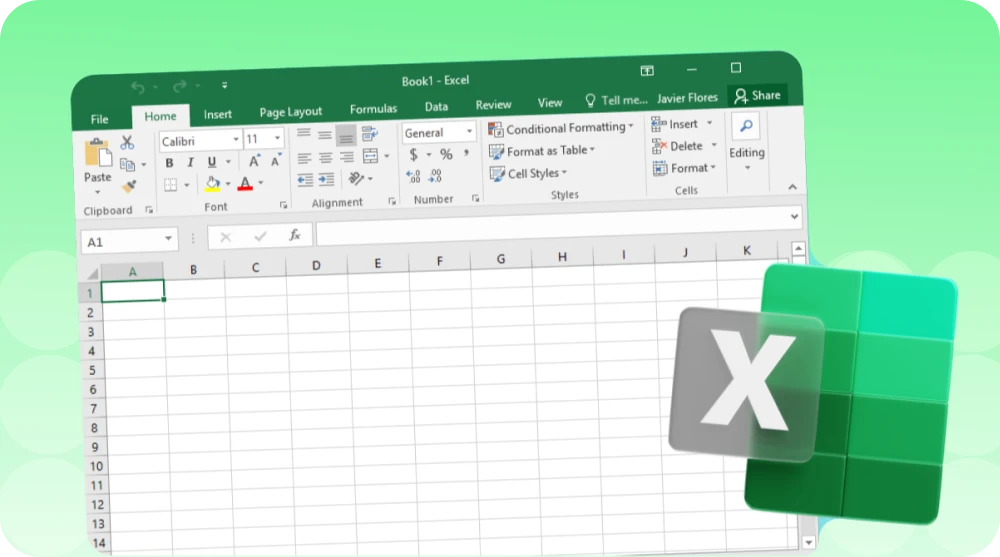Viewport: 1000px width, 557px height.
Task: Align text left
Action: click(x=304, y=158)
